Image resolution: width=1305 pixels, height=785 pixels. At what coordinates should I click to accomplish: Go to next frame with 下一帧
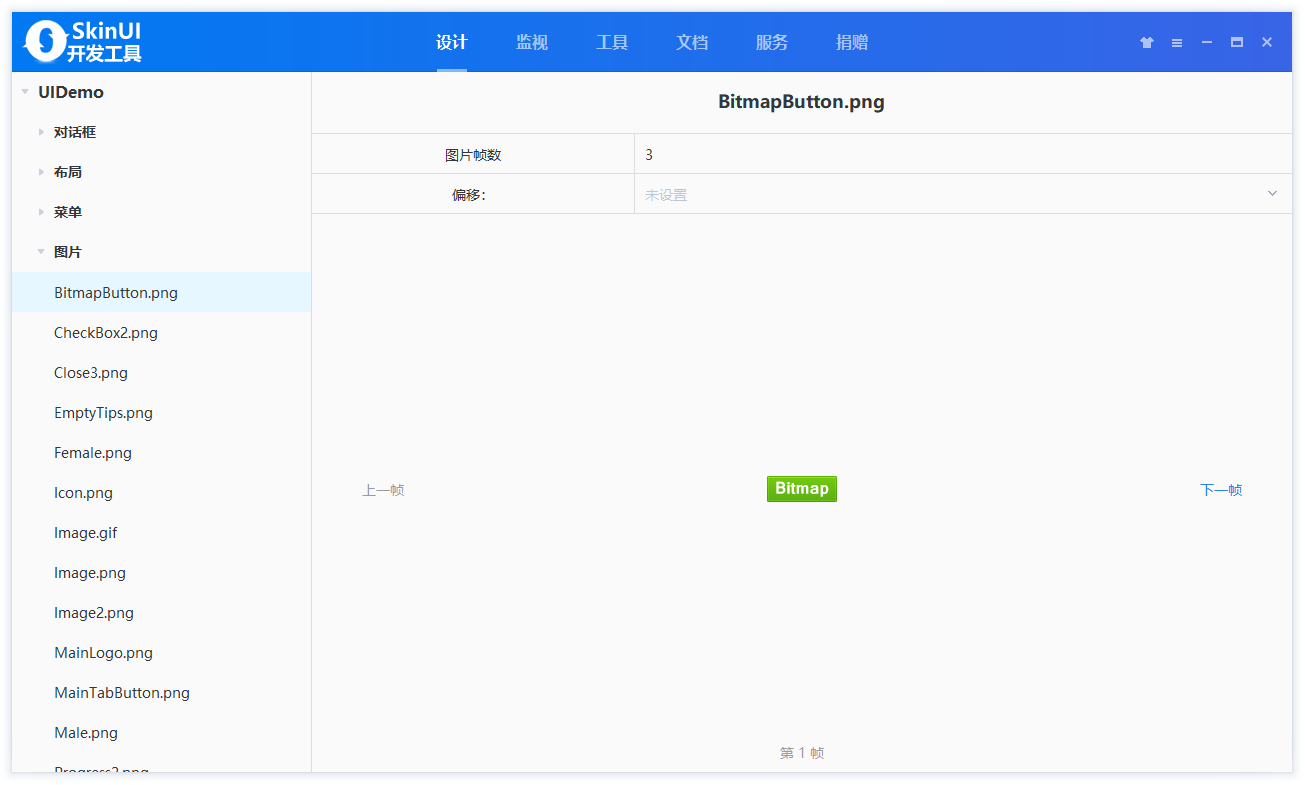(x=1221, y=490)
